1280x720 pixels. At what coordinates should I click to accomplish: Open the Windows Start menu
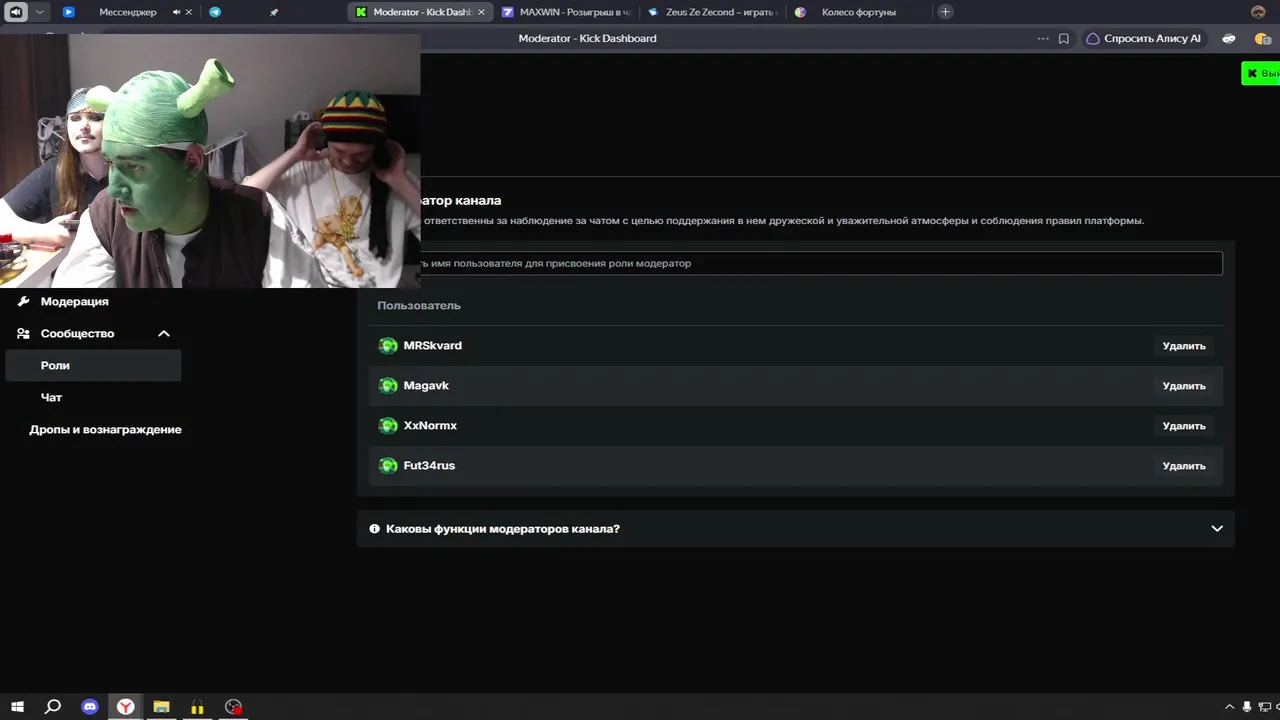click(x=17, y=707)
